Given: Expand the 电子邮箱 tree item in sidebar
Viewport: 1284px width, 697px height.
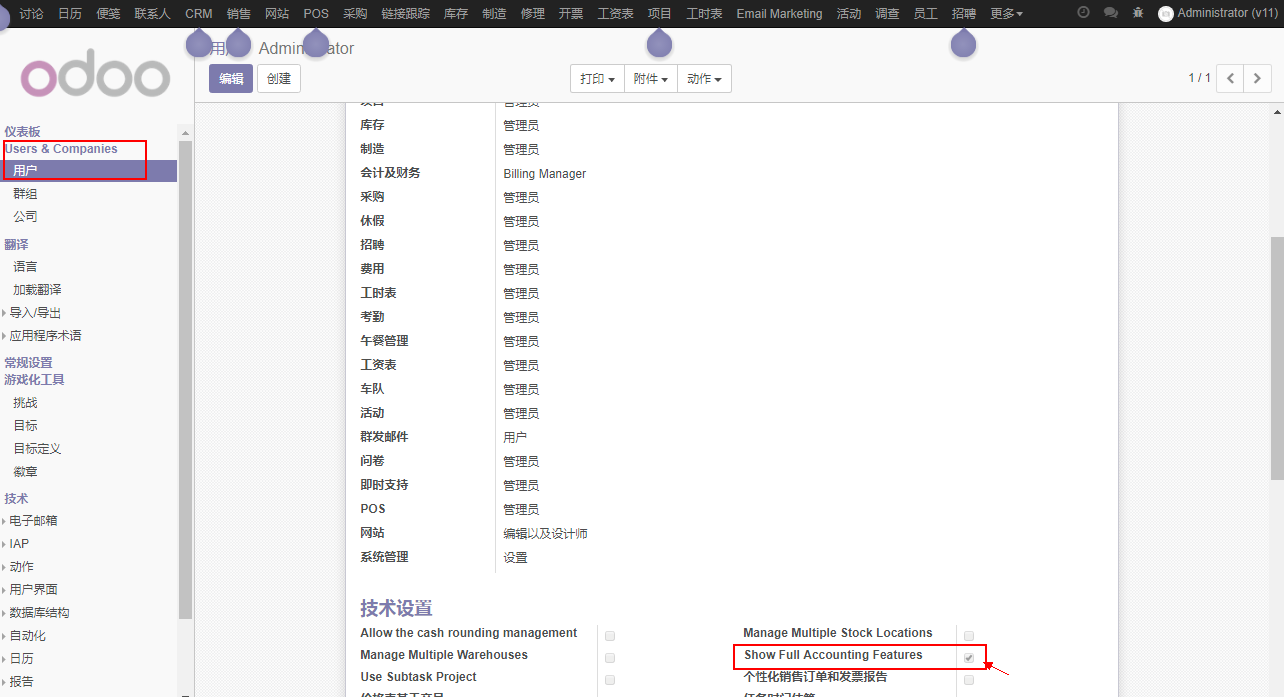Looking at the screenshot, I should pos(5,521).
